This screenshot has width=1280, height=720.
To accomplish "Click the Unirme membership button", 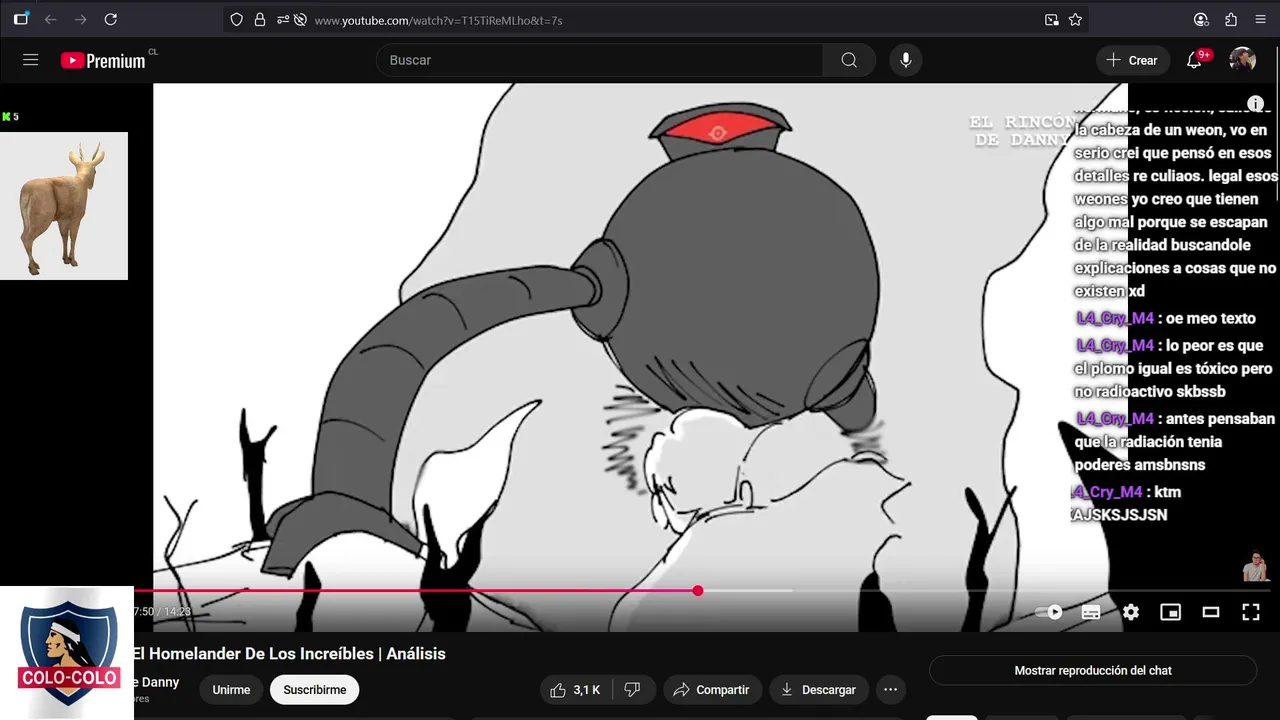I will (x=231, y=690).
